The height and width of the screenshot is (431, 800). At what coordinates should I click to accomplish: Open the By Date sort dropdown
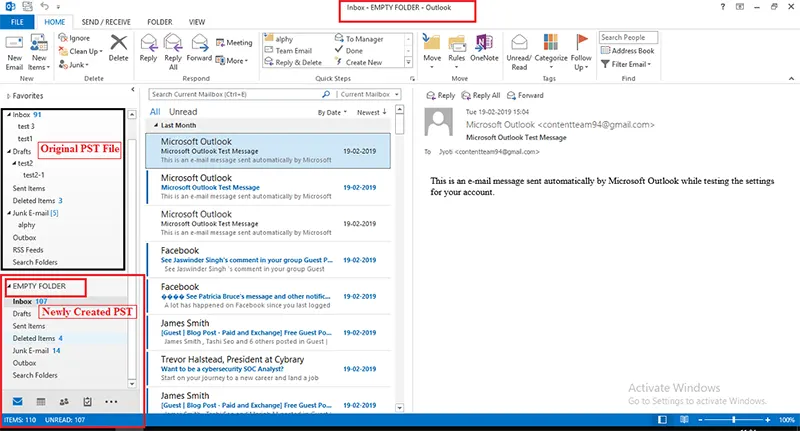pyautogui.click(x=332, y=112)
